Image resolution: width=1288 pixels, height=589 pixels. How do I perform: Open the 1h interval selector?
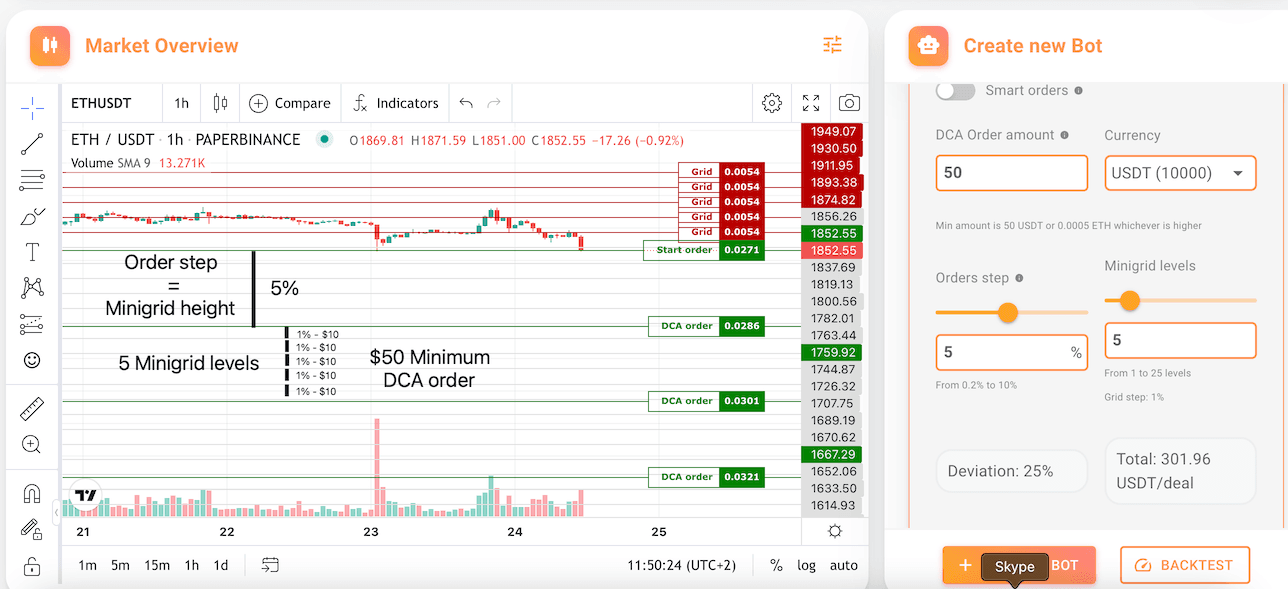tap(181, 103)
